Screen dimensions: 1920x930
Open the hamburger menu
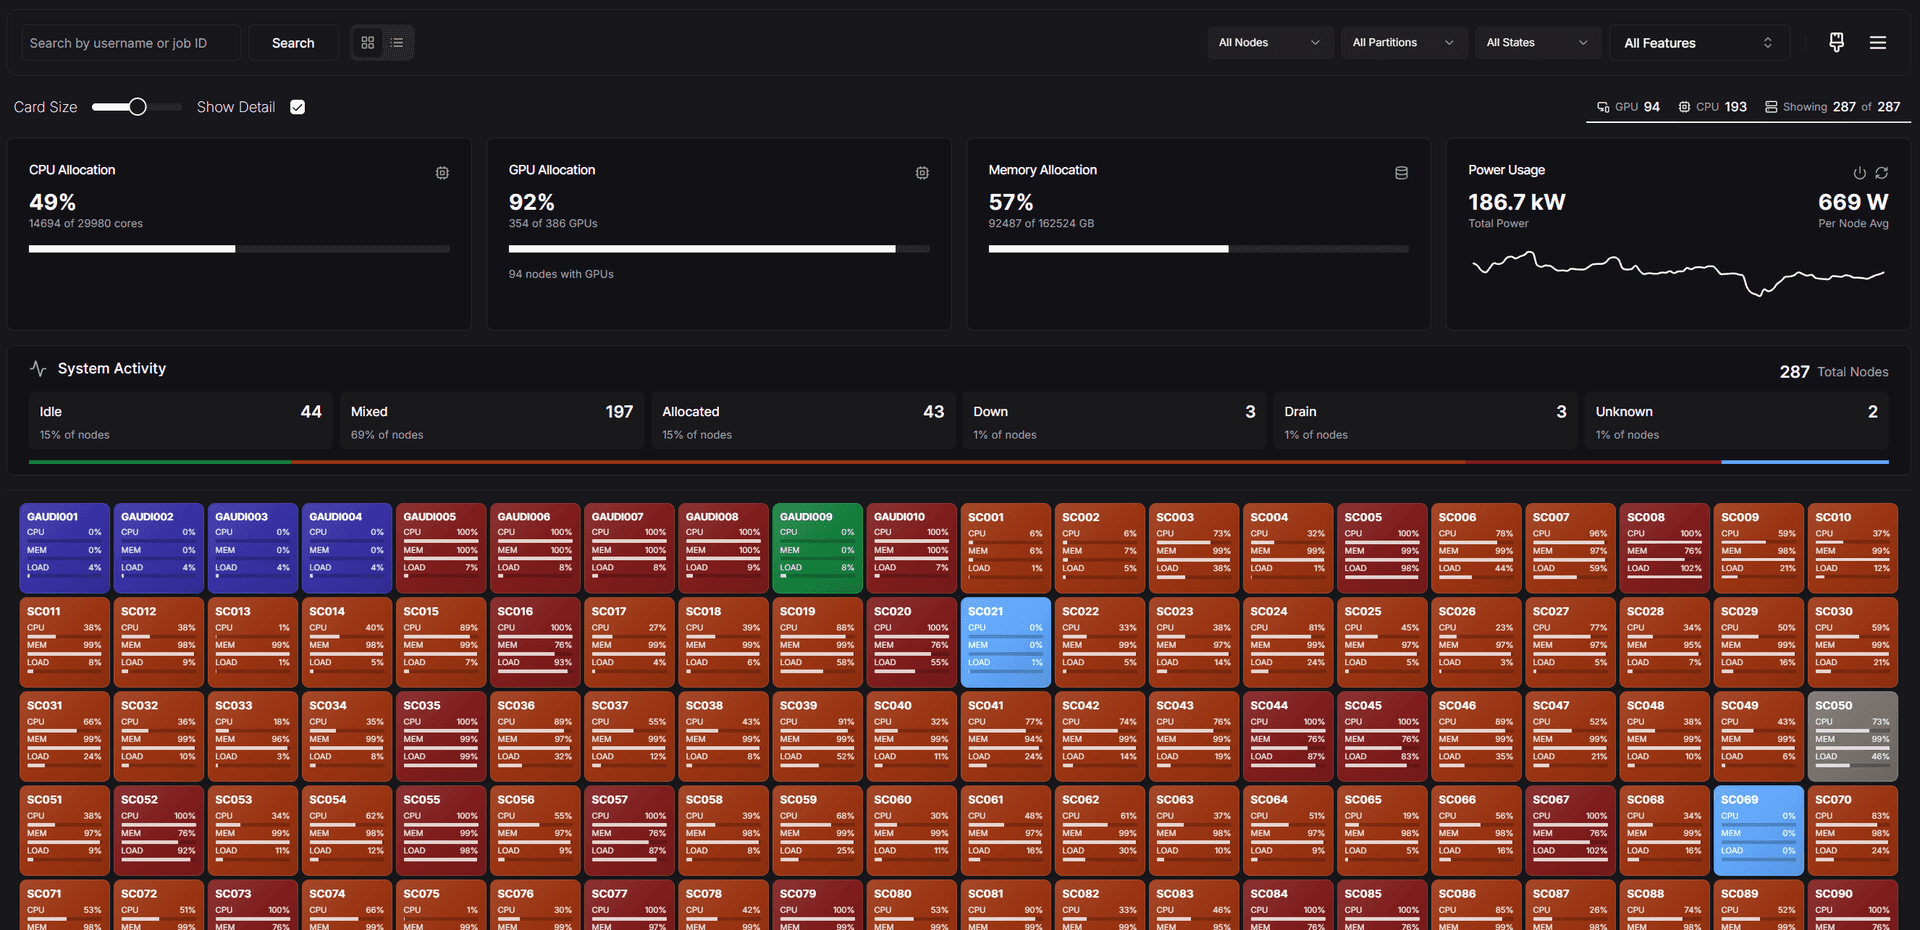point(1878,42)
